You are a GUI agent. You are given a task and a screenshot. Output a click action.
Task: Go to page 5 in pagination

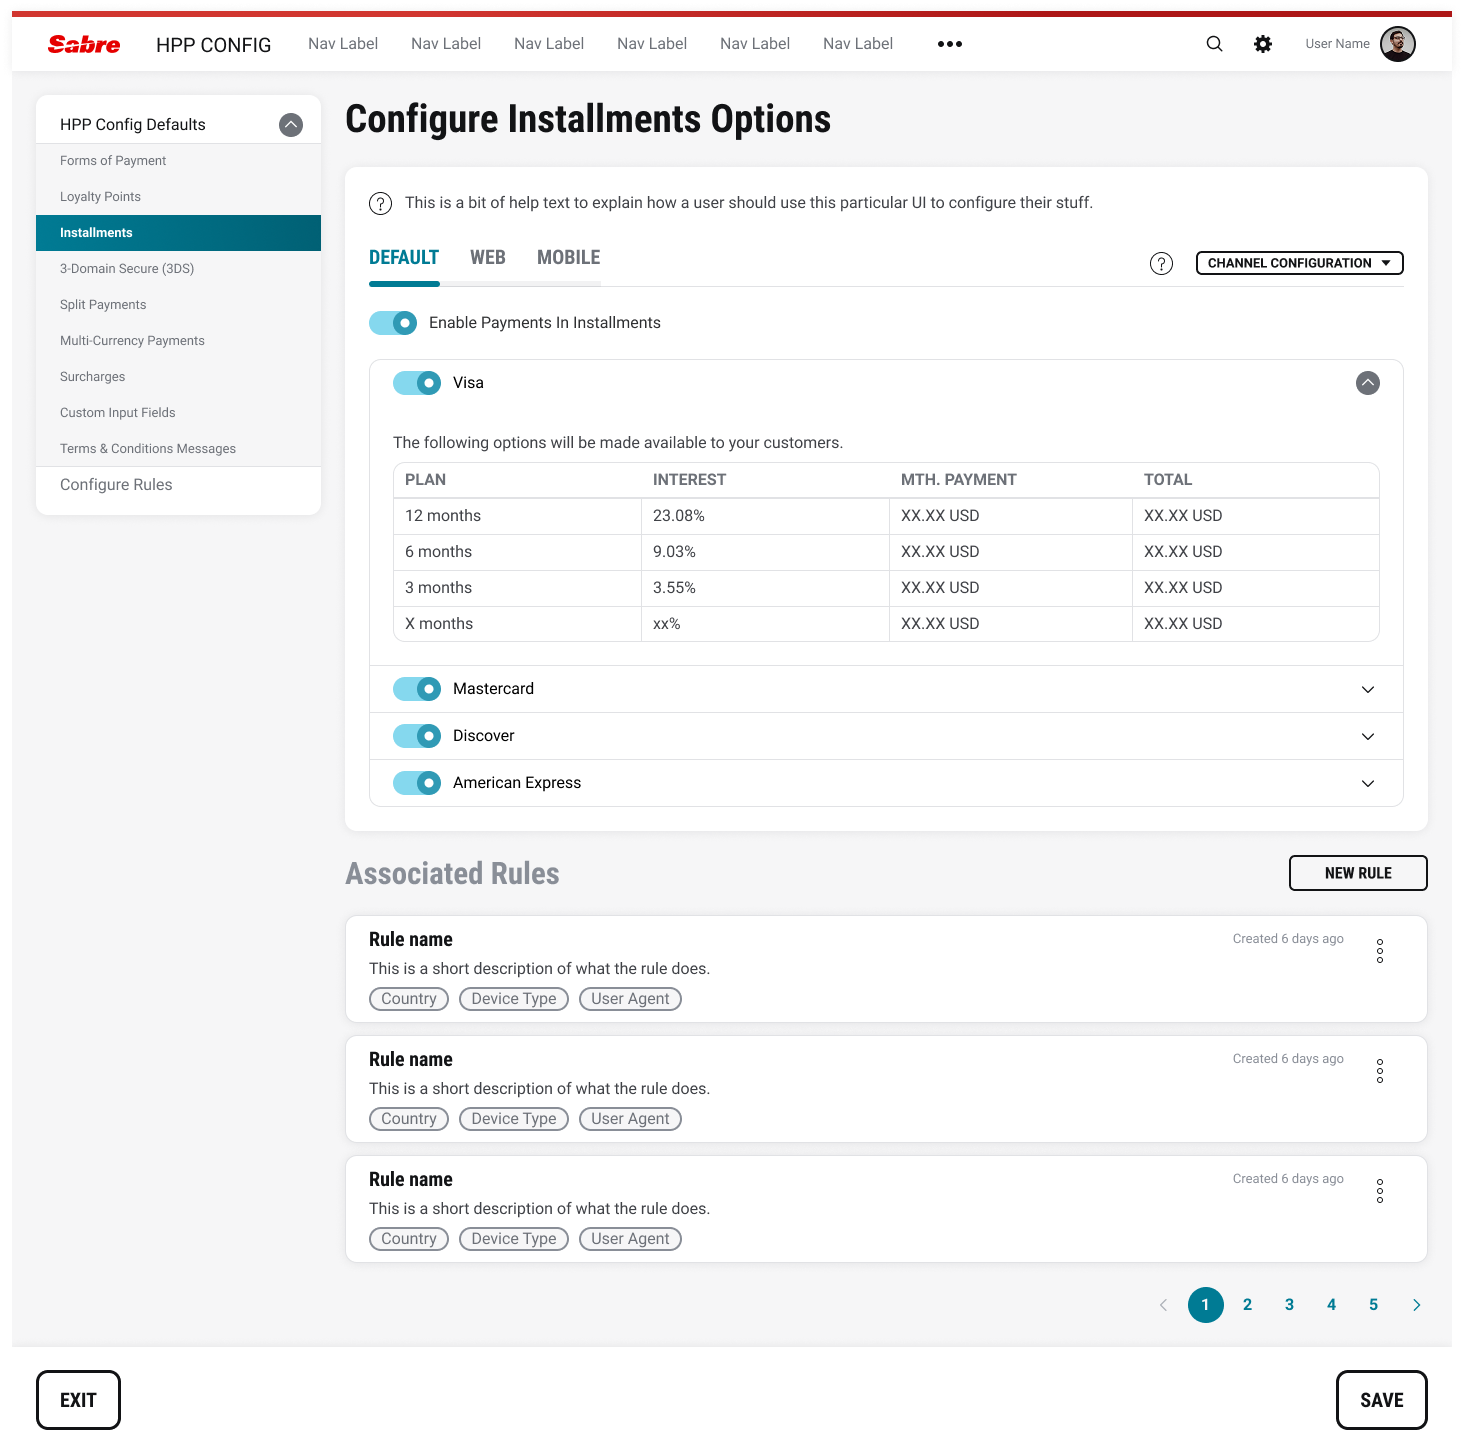coord(1374,1305)
